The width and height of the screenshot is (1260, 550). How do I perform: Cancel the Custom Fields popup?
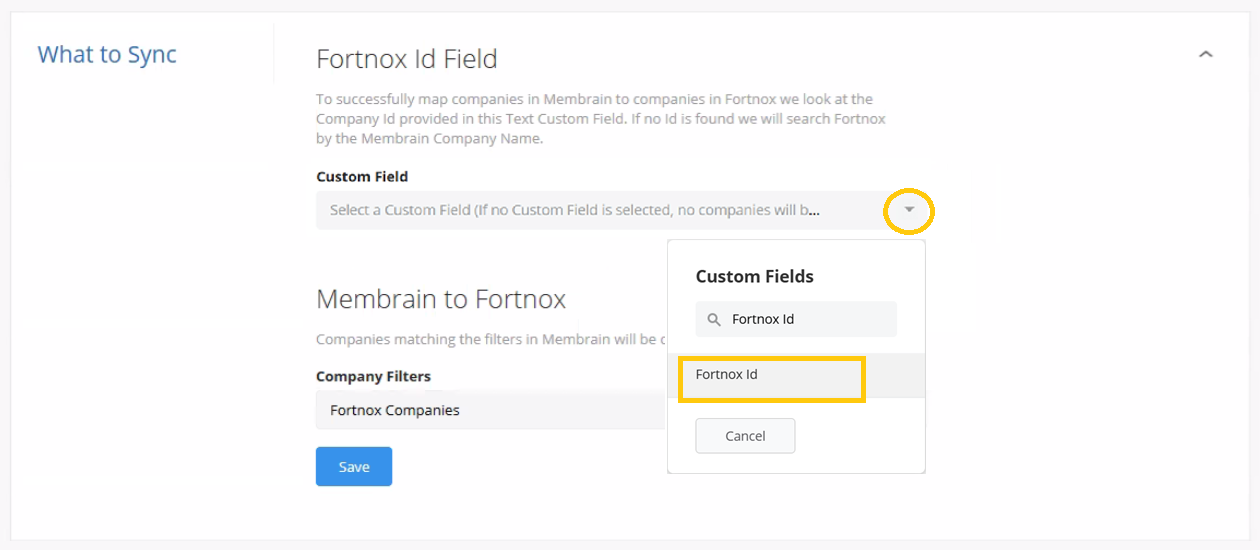pyautogui.click(x=745, y=436)
